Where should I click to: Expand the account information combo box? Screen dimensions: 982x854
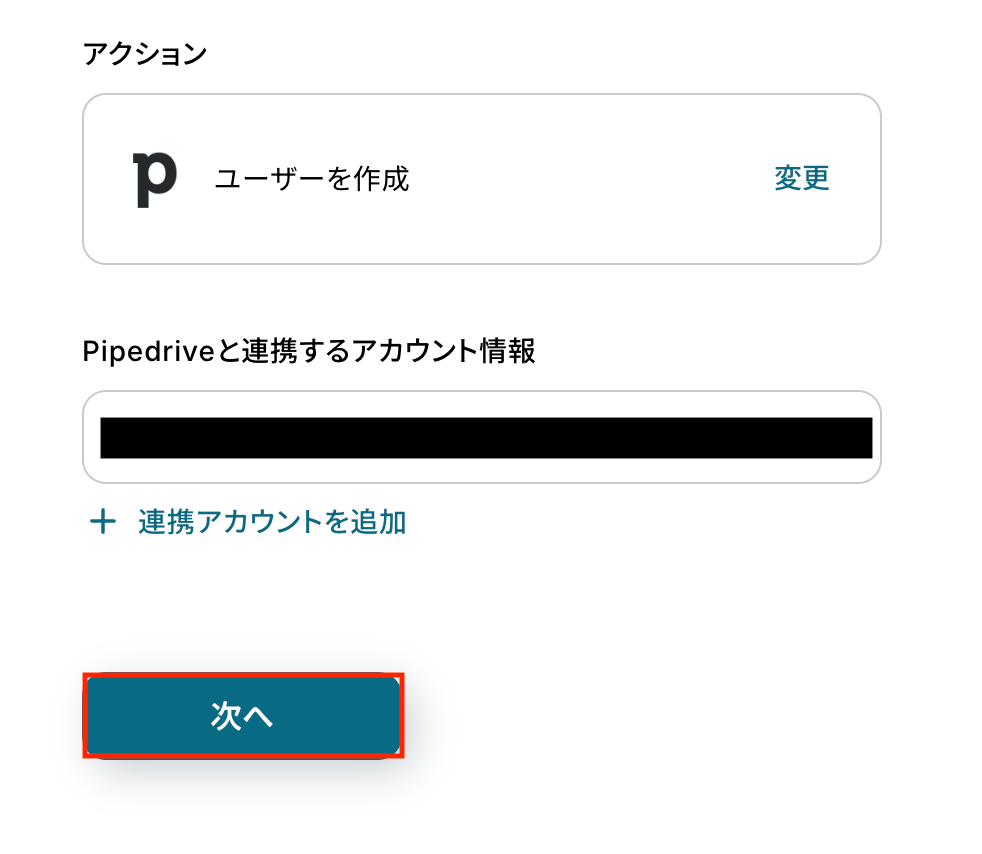482,437
